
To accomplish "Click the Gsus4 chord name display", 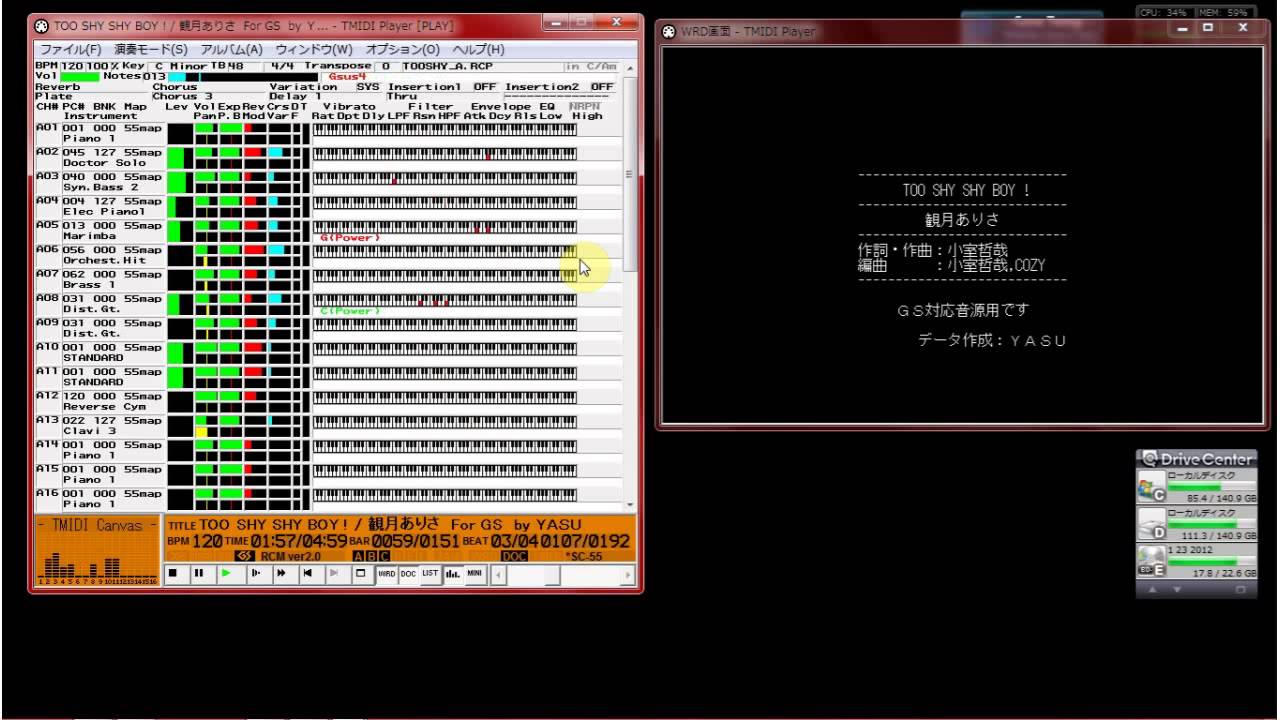I will (348, 76).
